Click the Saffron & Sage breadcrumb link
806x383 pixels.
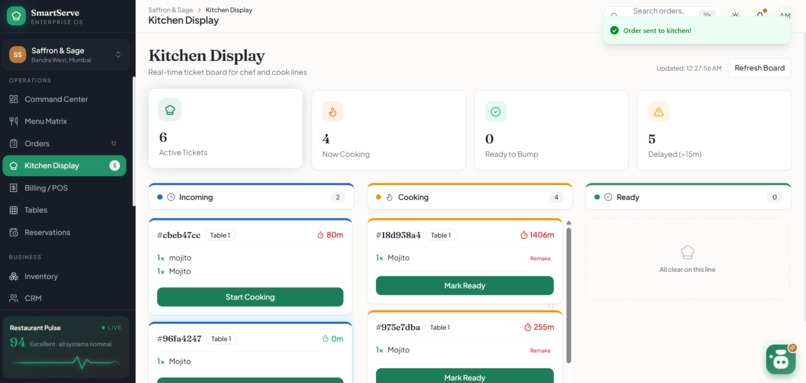[170, 10]
